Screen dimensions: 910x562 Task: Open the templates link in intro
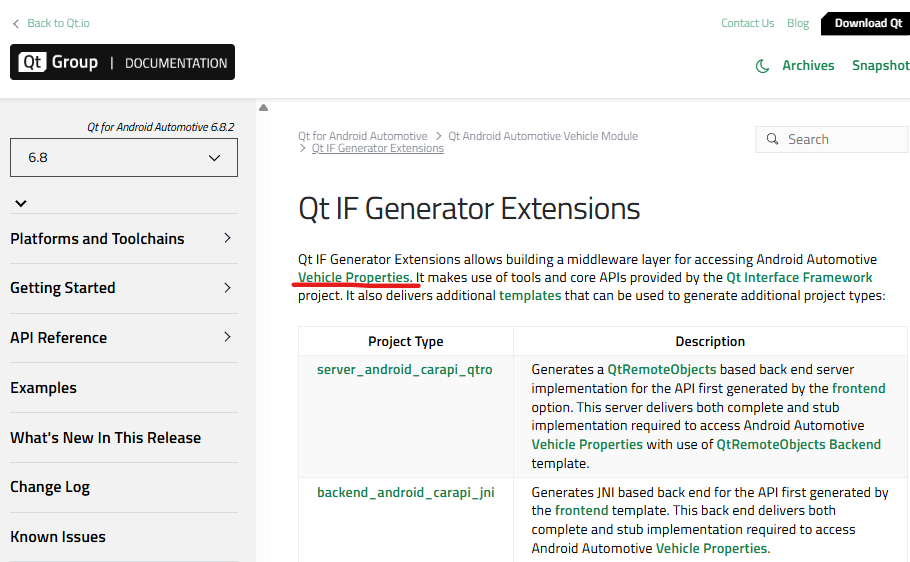530,296
